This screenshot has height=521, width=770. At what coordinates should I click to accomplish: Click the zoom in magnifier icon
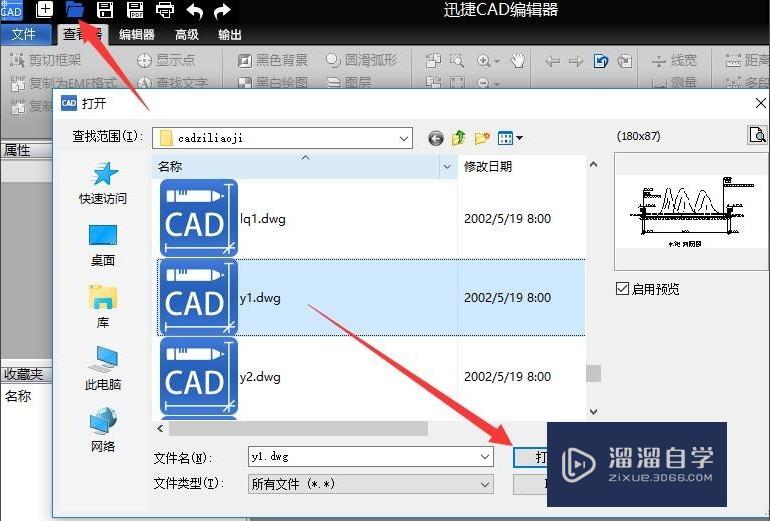[x=484, y=61]
